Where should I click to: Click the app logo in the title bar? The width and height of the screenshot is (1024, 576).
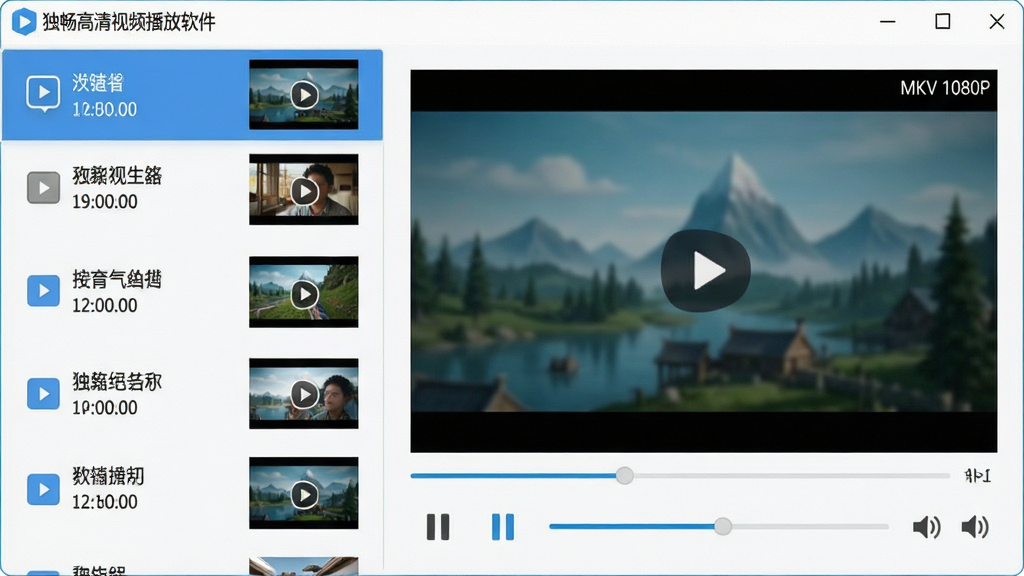click(24, 22)
